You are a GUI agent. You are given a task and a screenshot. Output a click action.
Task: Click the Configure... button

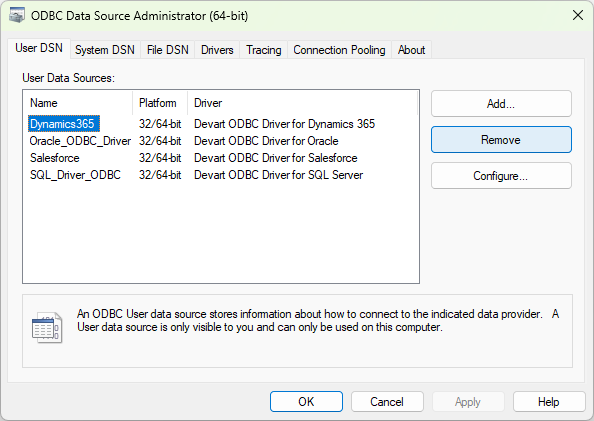[501, 176]
